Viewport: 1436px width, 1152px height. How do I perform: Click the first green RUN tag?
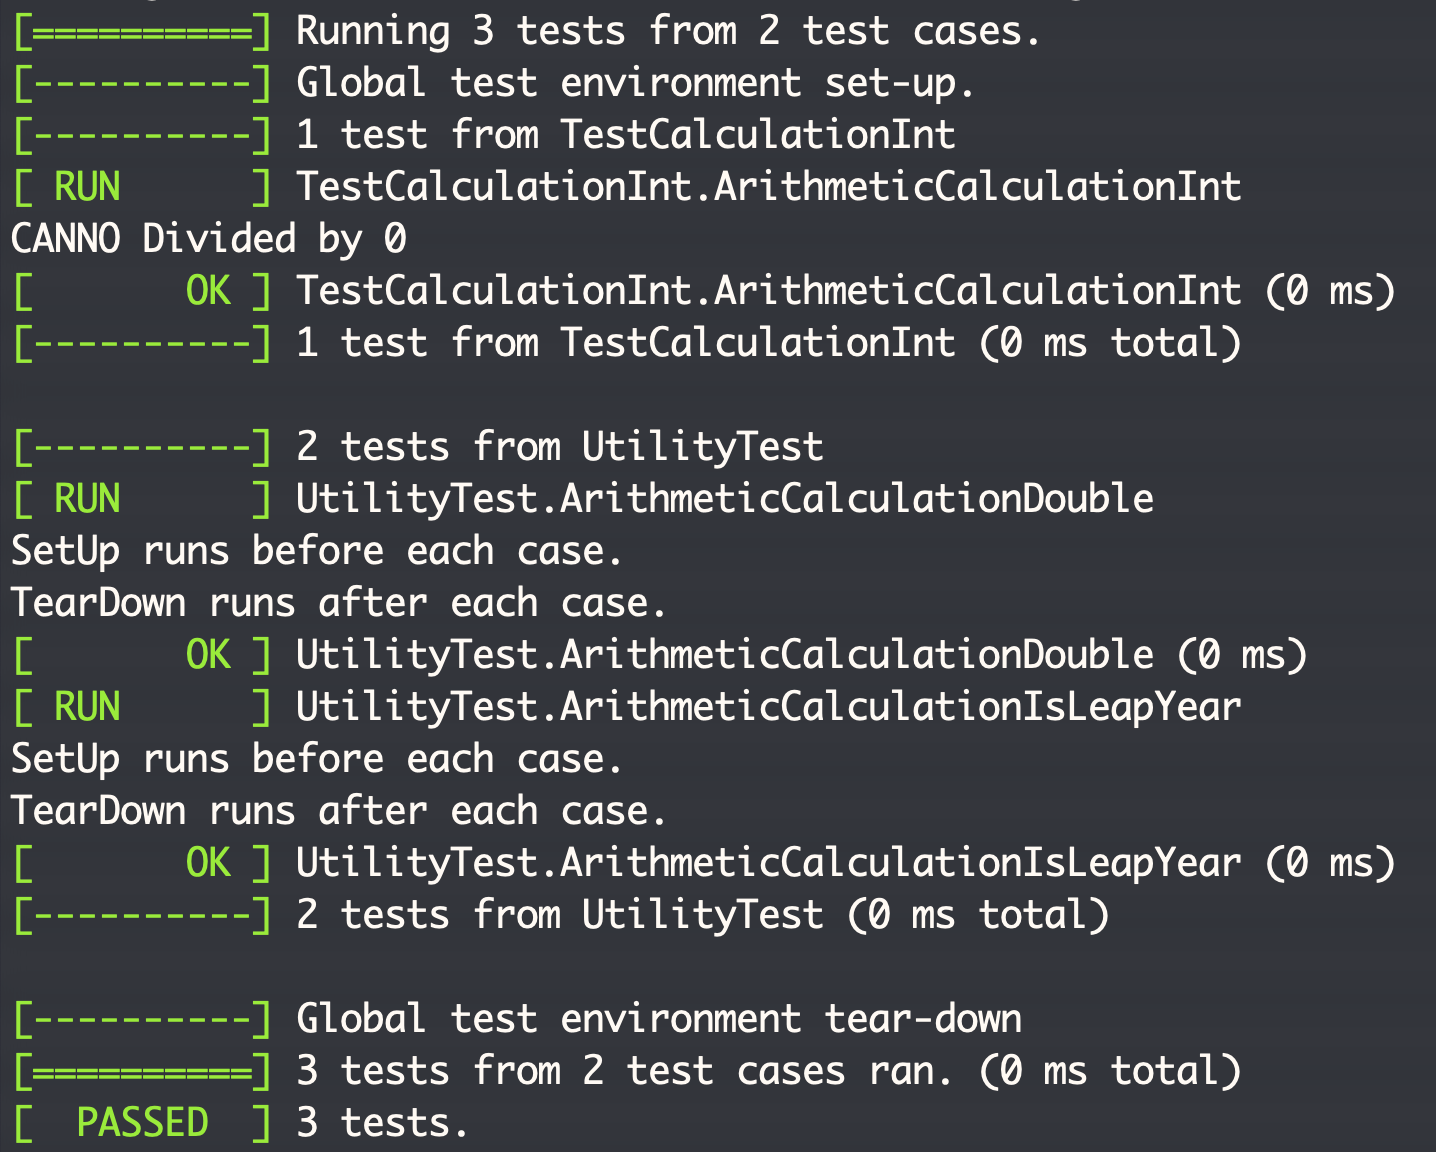pos(87,187)
